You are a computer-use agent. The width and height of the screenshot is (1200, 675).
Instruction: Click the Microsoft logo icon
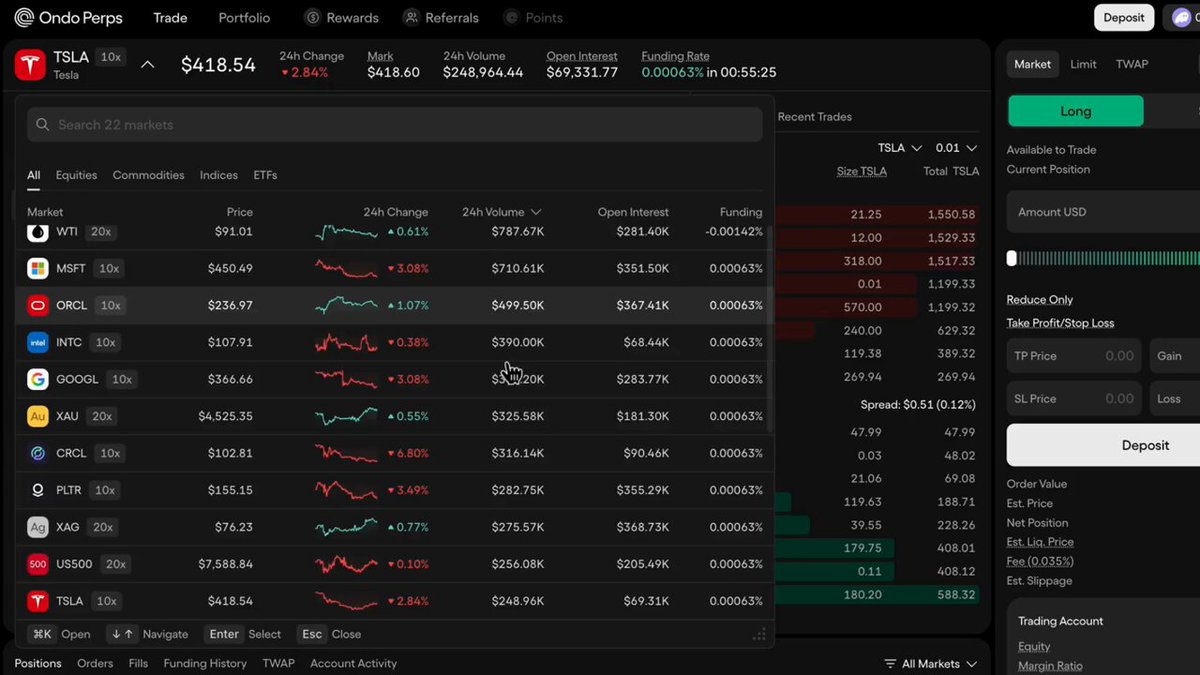click(x=38, y=269)
